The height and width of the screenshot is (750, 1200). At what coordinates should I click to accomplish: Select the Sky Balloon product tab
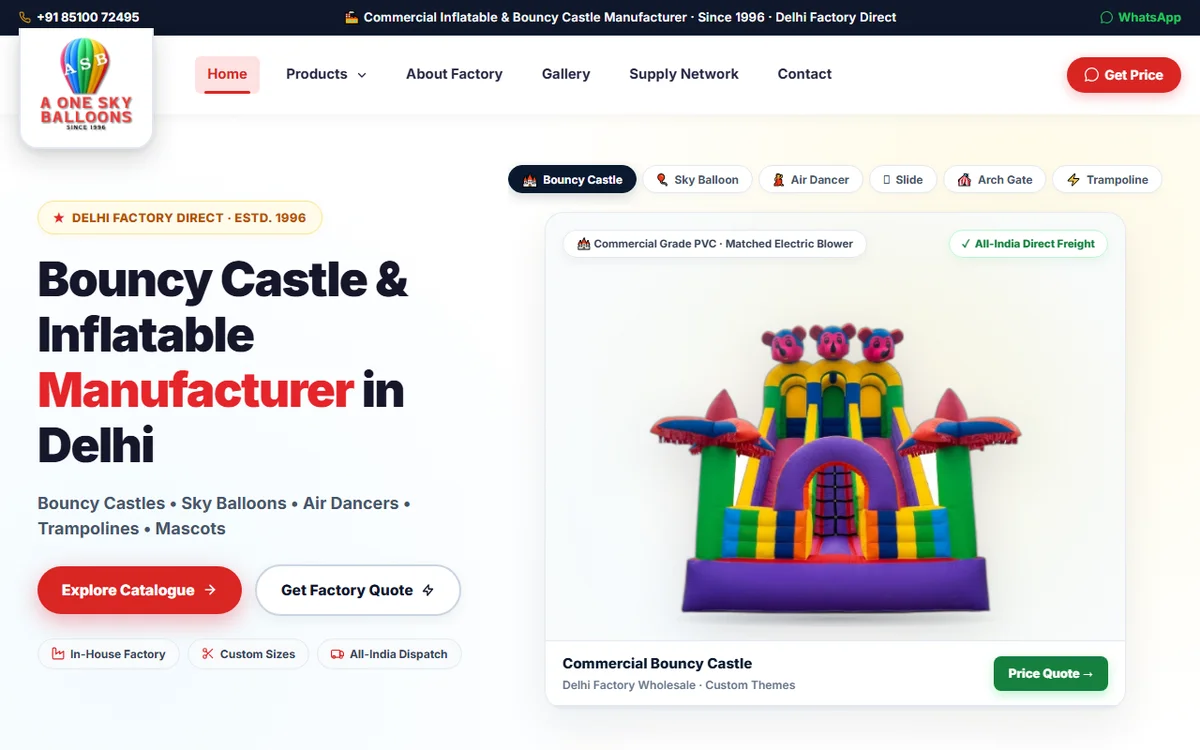tap(698, 180)
